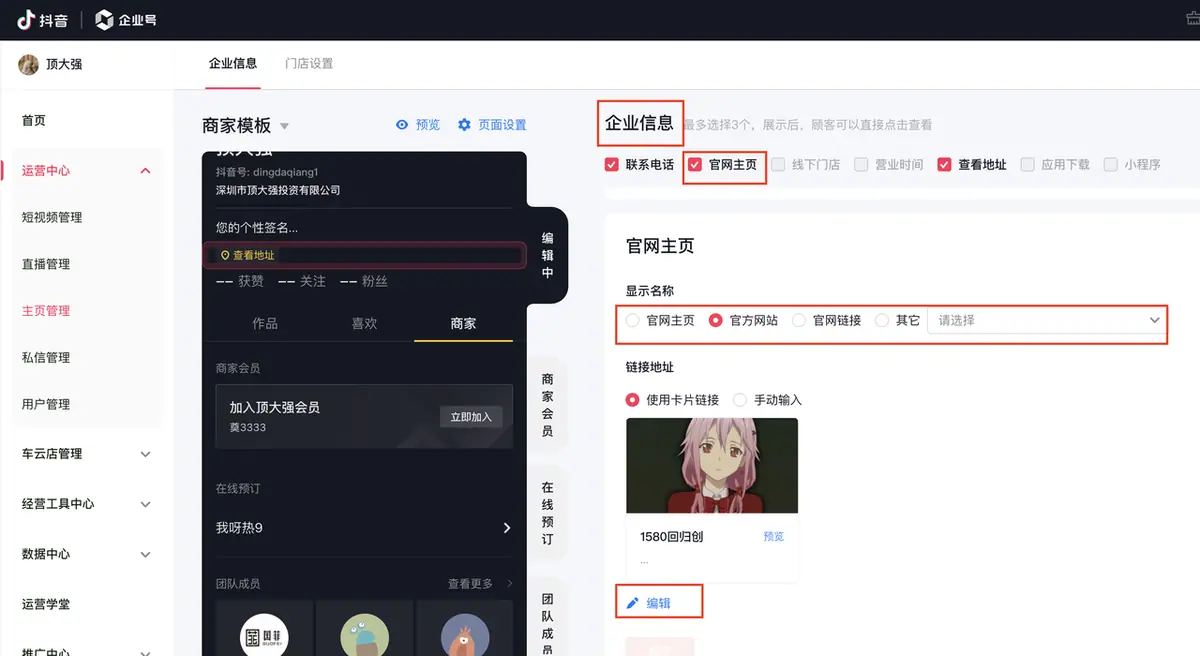
Task: Select the second team member avatar
Action: coord(364,637)
